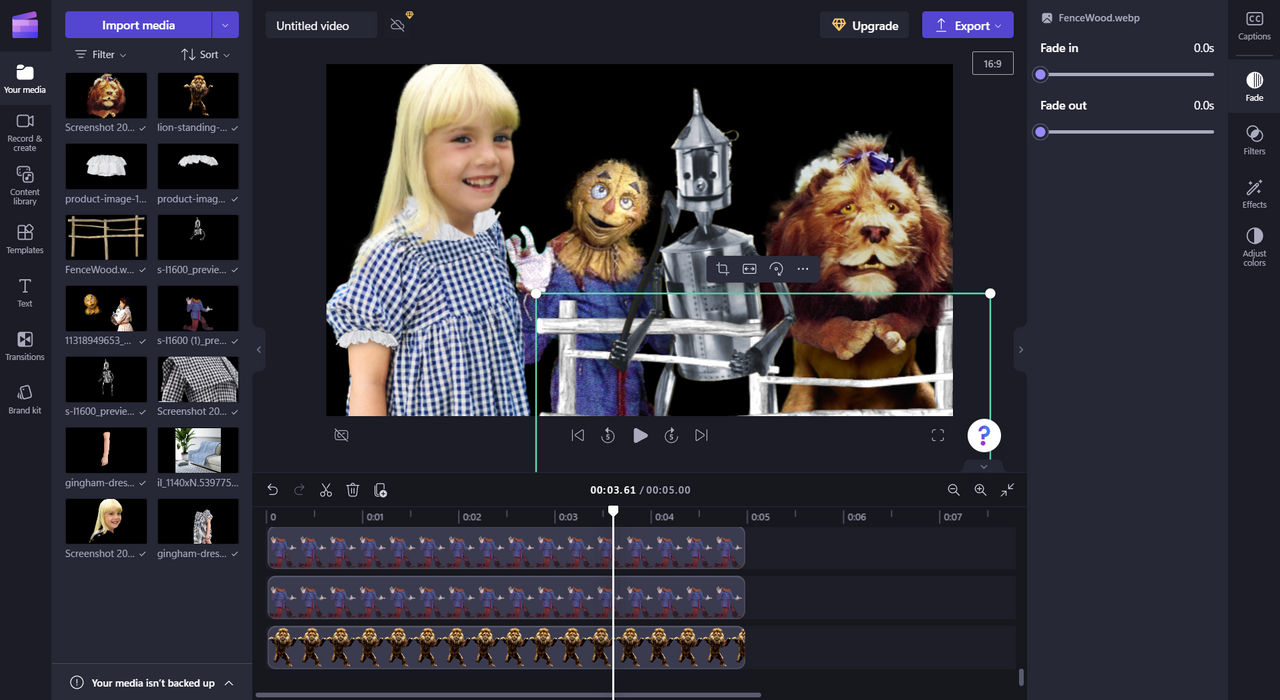Viewport: 1280px width, 700px height.
Task: Switch to the Text tab
Action: [x=25, y=292]
